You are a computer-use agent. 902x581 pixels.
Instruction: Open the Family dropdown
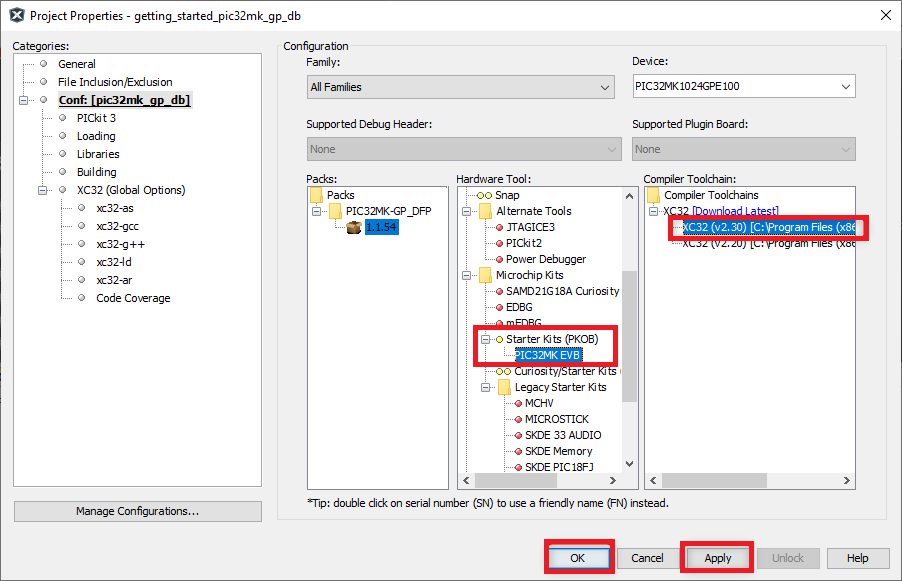click(x=460, y=87)
